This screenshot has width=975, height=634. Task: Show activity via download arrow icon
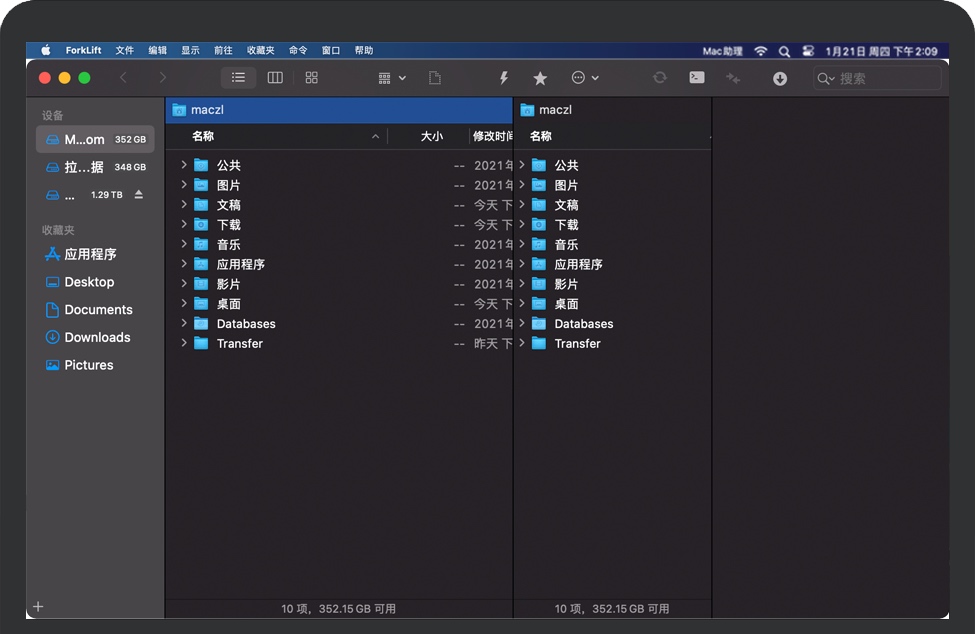780,79
